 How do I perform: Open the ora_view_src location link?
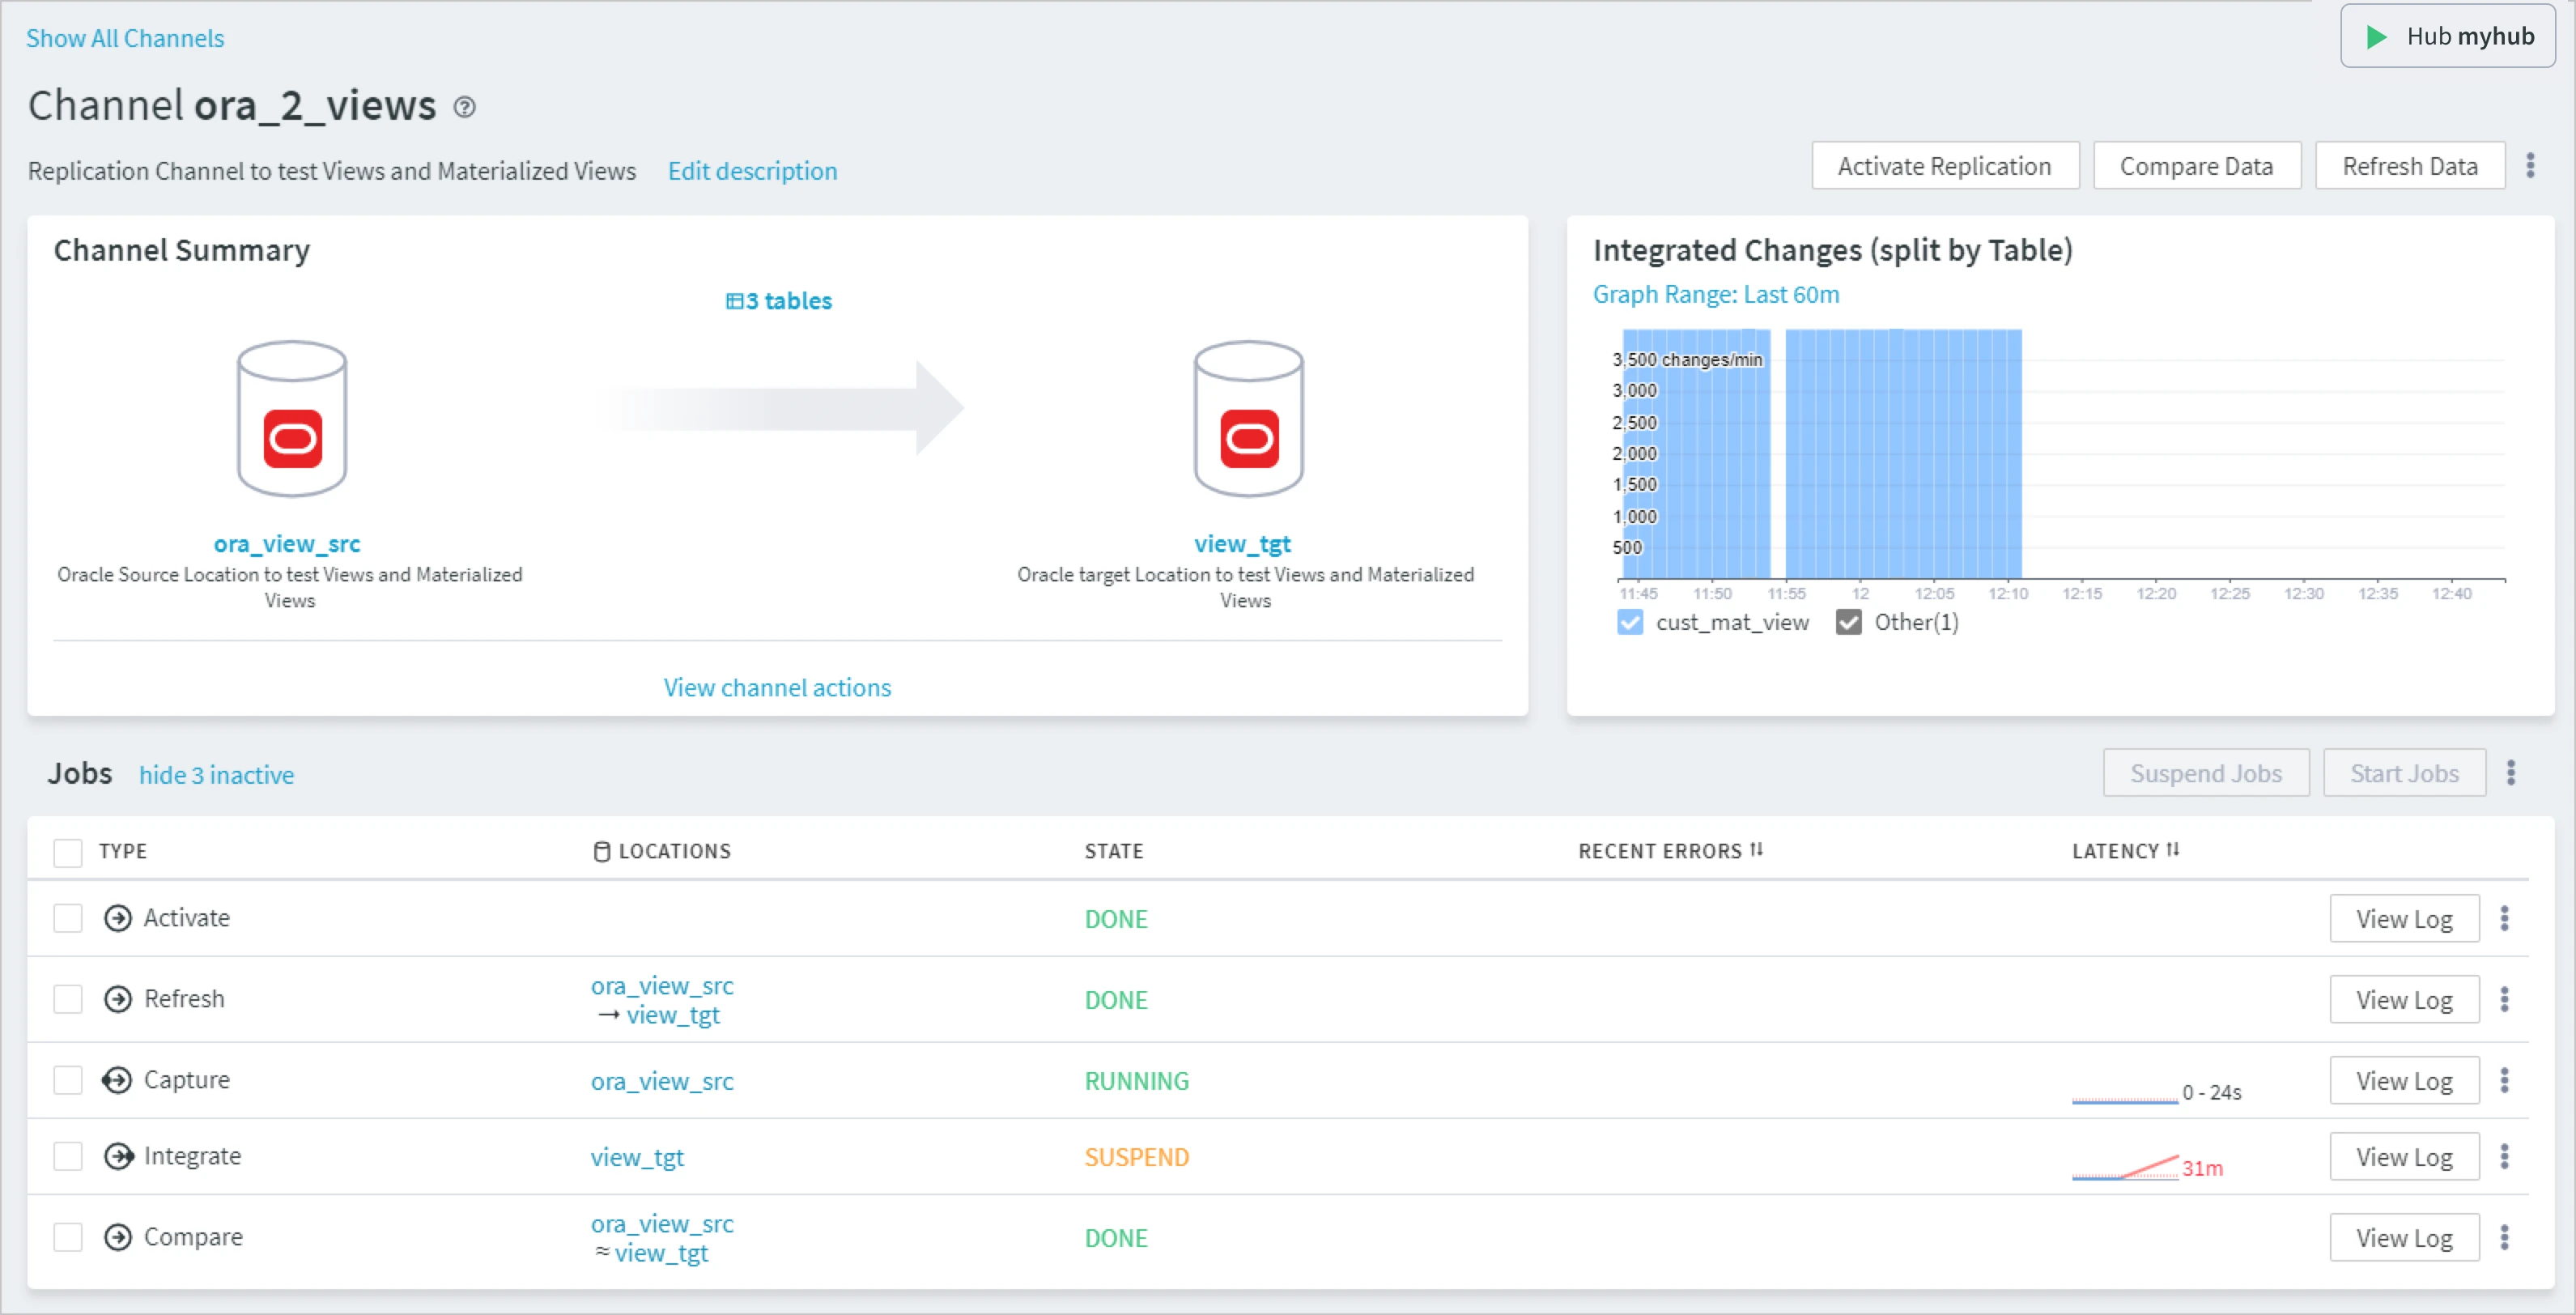[286, 543]
